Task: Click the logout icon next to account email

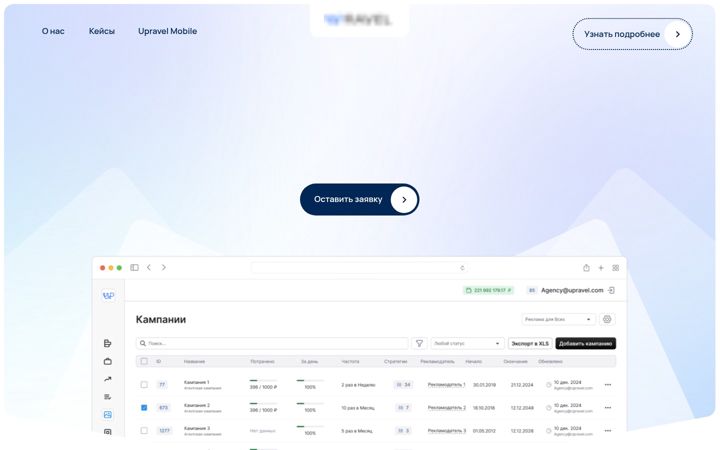Action: pyautogui.click(x=611, y=290)
